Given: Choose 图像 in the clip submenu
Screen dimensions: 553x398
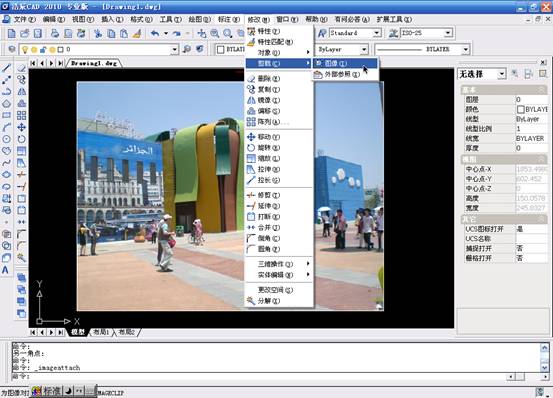Looking at the screenshot, I should (x=345, y=63).
